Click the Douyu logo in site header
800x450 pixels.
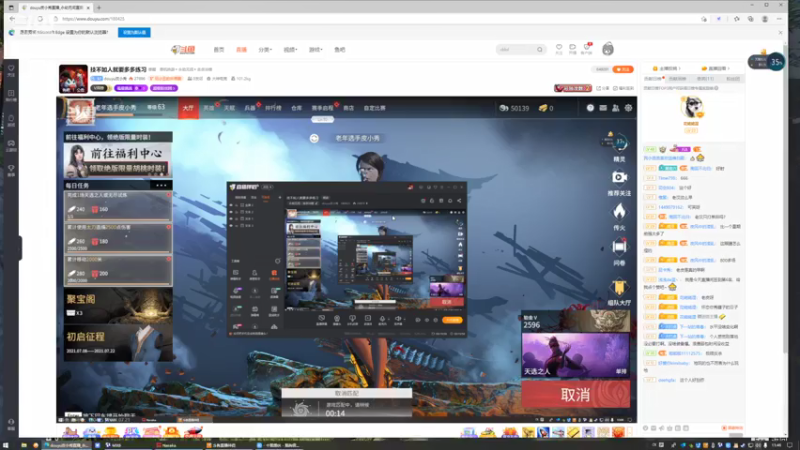183,49
